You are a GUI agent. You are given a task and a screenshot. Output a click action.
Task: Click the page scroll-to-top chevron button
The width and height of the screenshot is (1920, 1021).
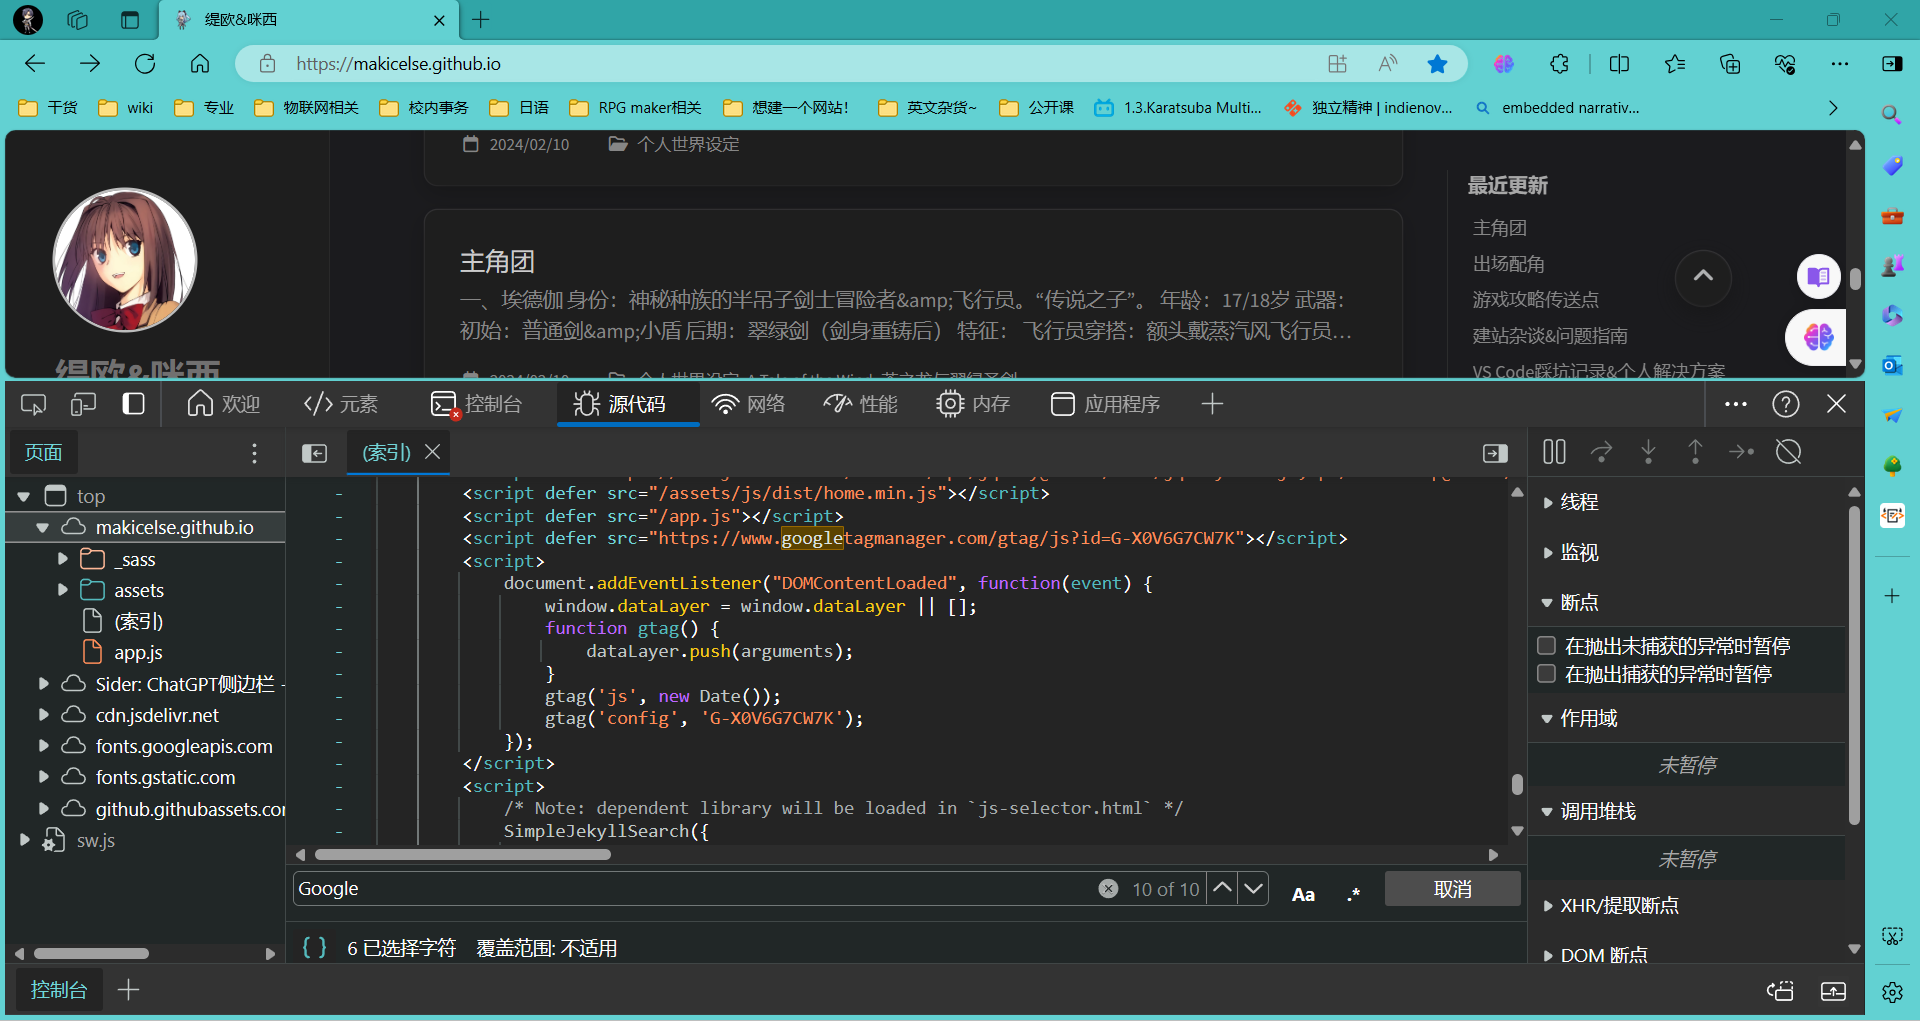(x=1703, y=277)
